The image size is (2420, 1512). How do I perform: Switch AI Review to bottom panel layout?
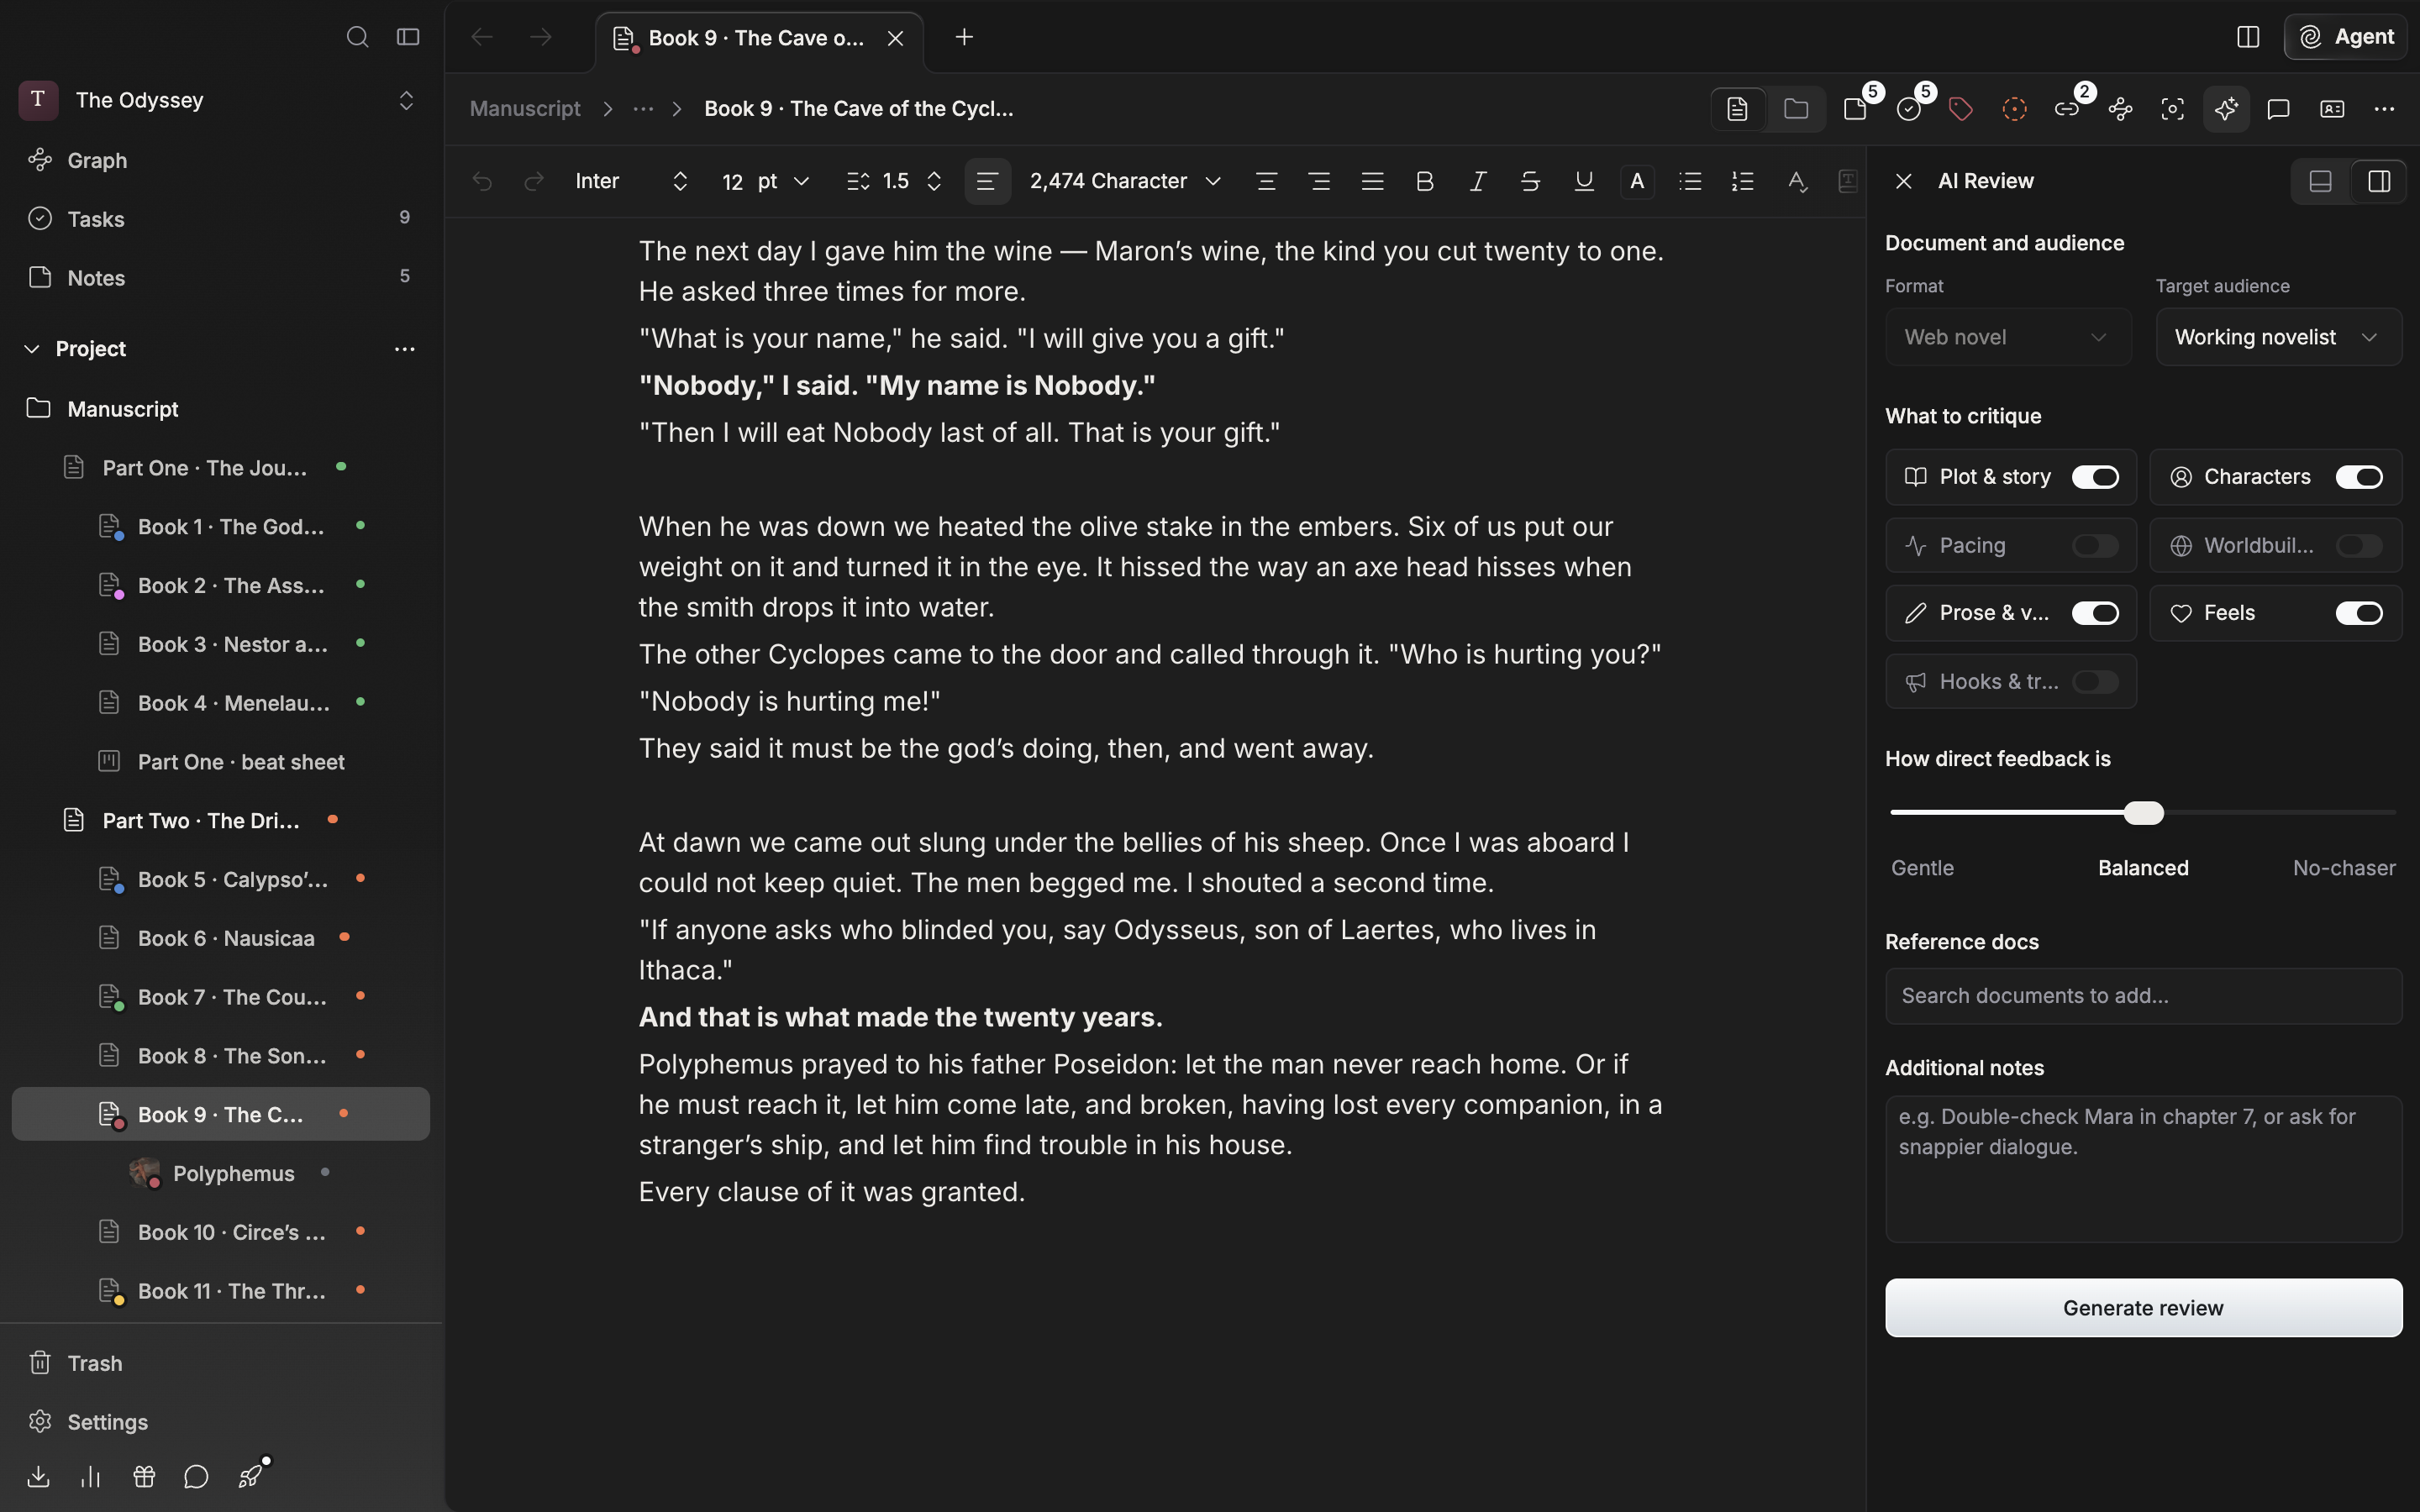[x=2321, y=181]
